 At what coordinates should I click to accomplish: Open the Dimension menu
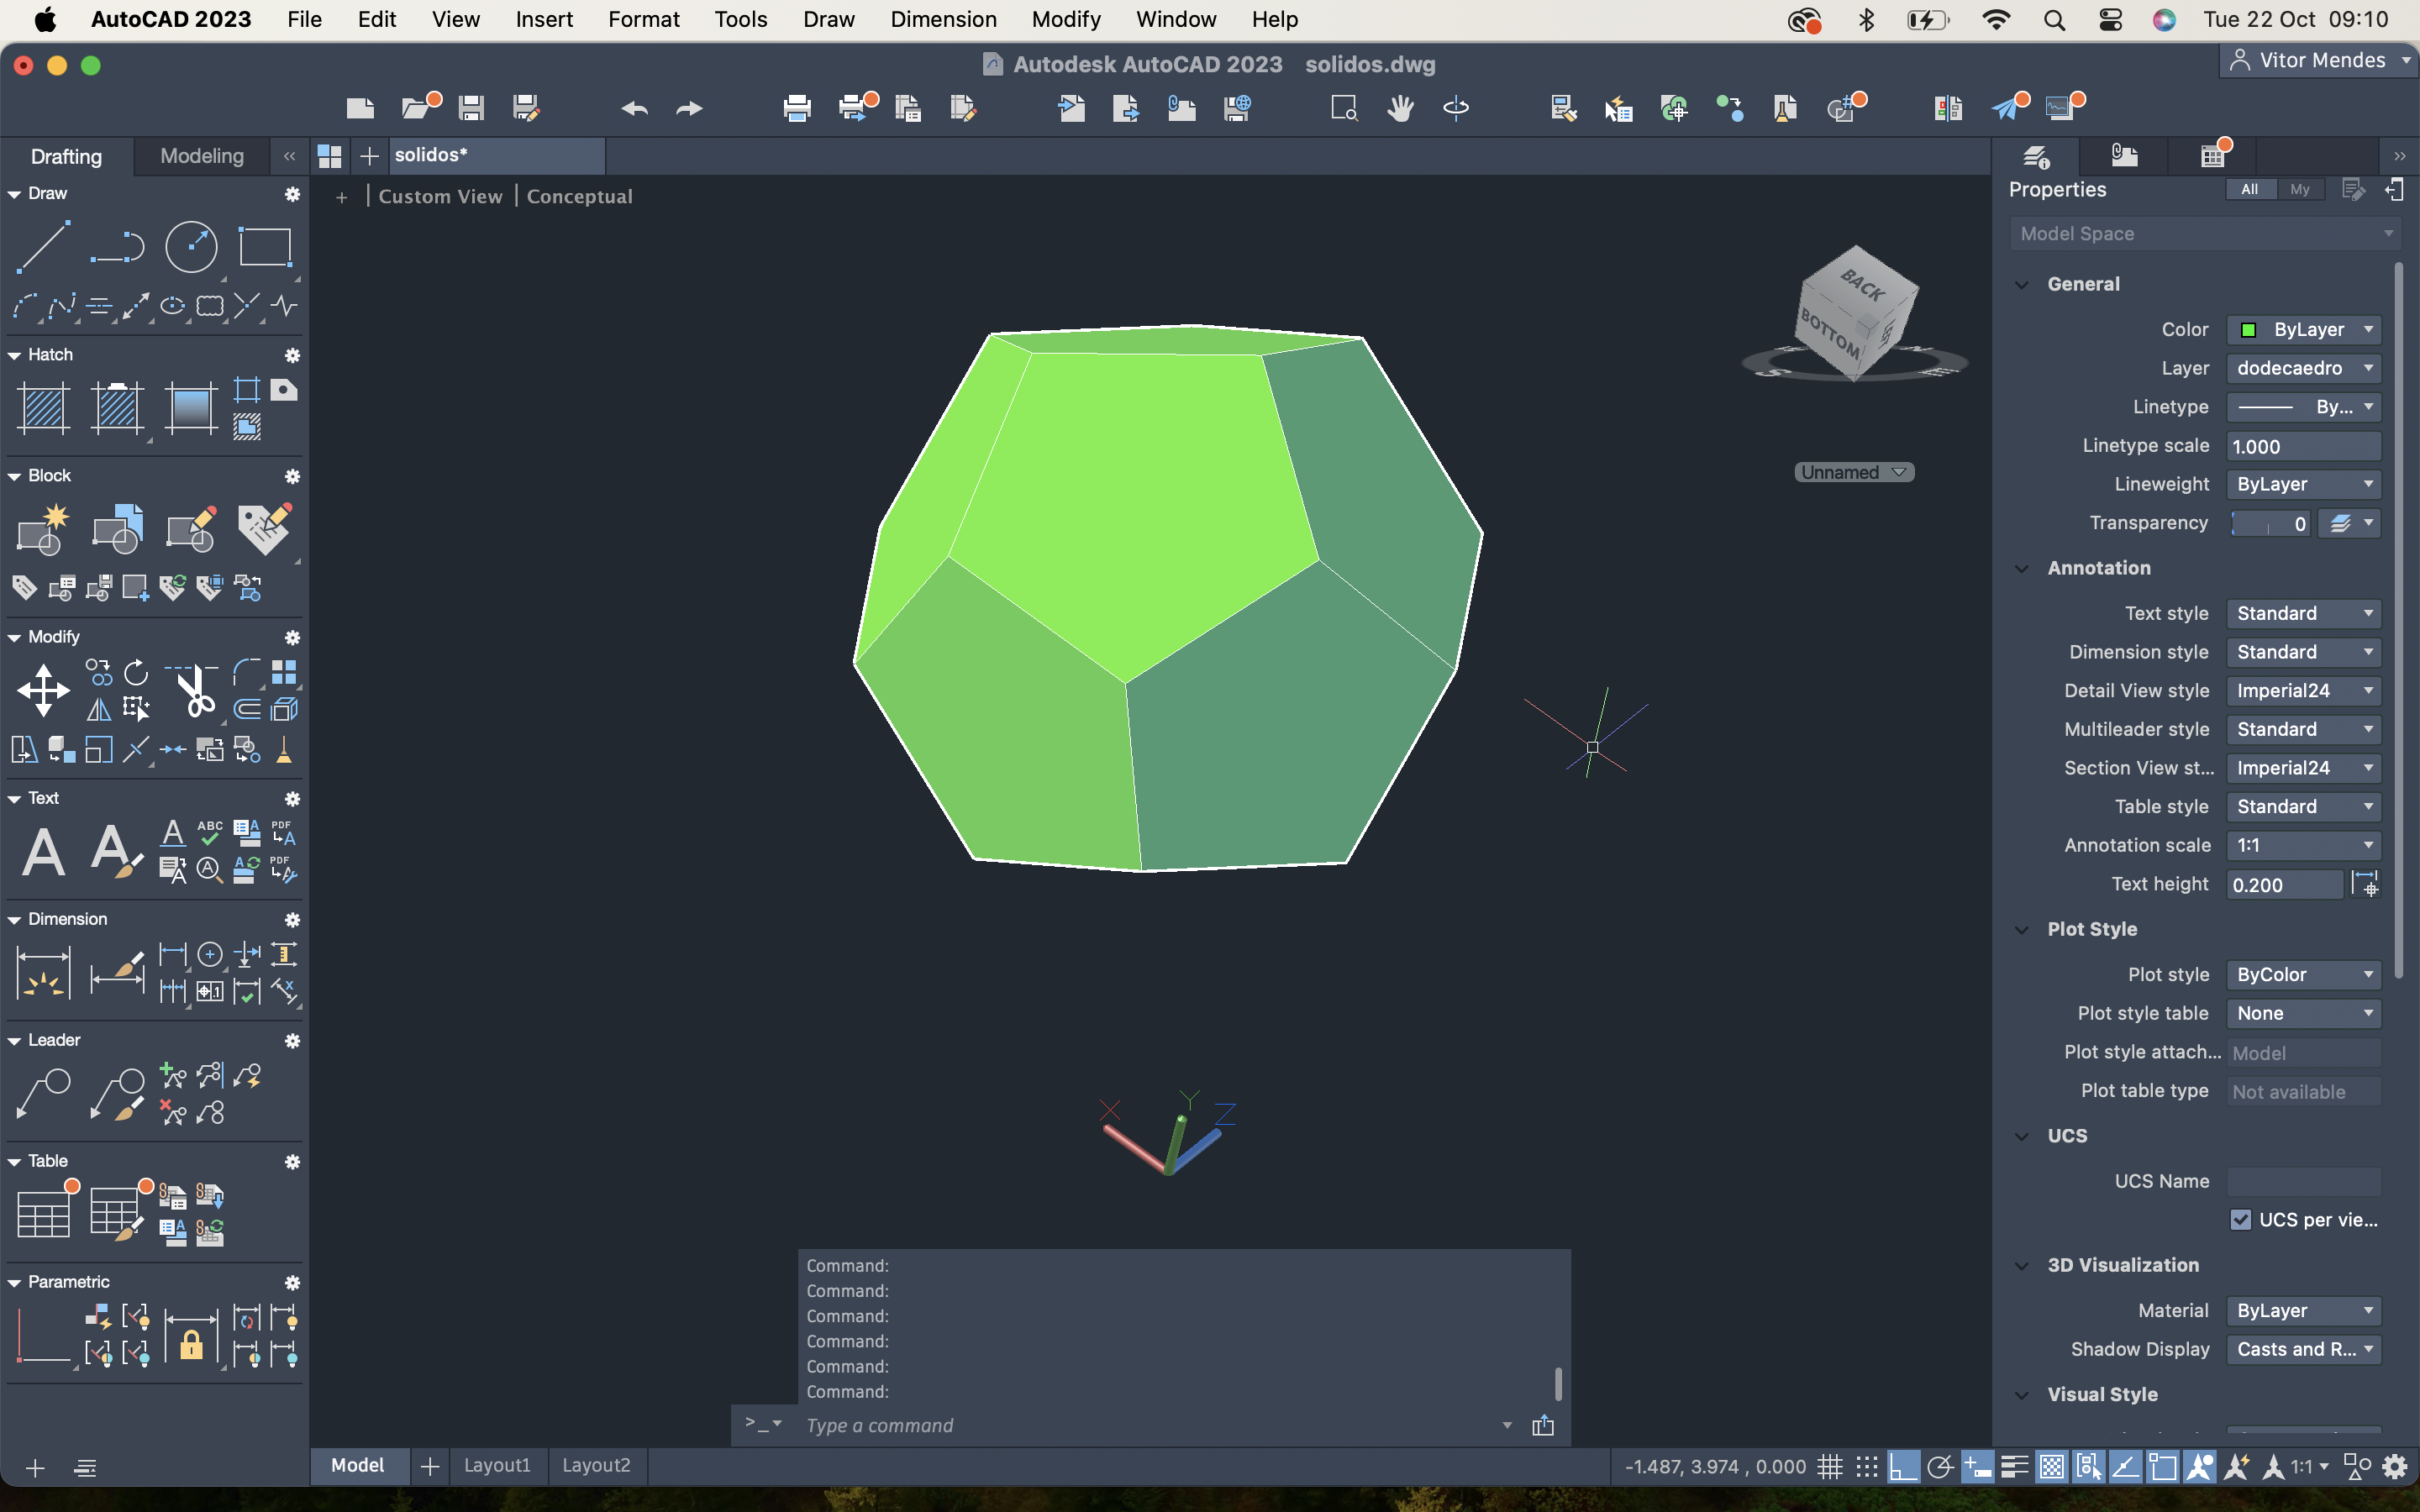942,19
